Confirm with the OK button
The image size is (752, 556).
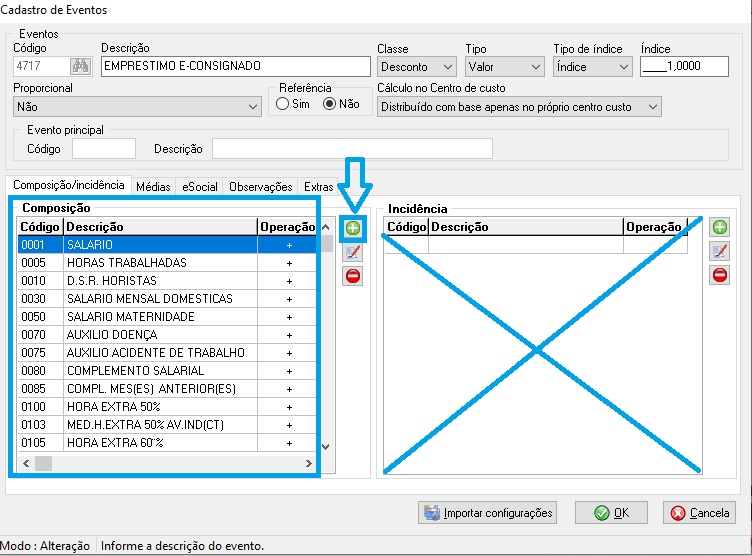pyautogui.click(x=611, y=513)
